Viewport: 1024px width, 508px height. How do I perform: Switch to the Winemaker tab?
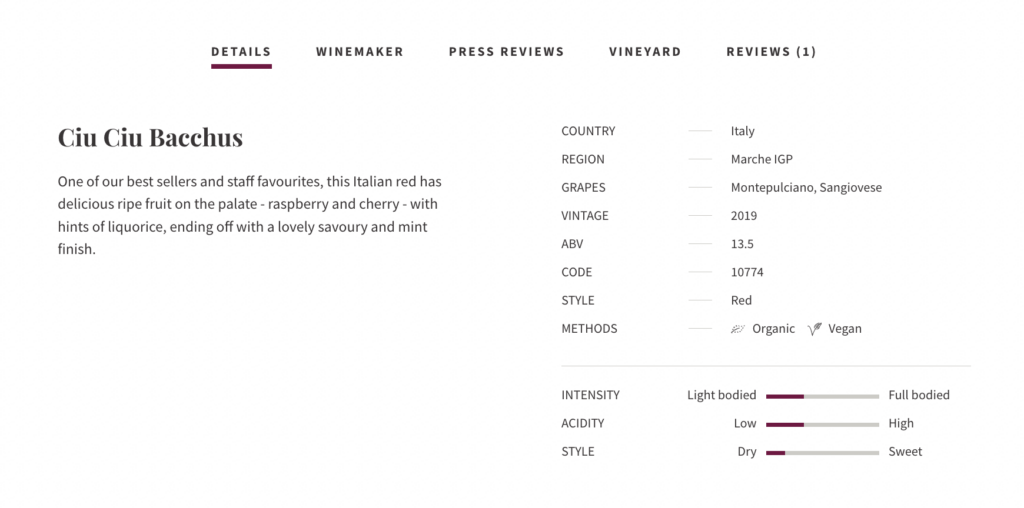click(x=360, y=52)
